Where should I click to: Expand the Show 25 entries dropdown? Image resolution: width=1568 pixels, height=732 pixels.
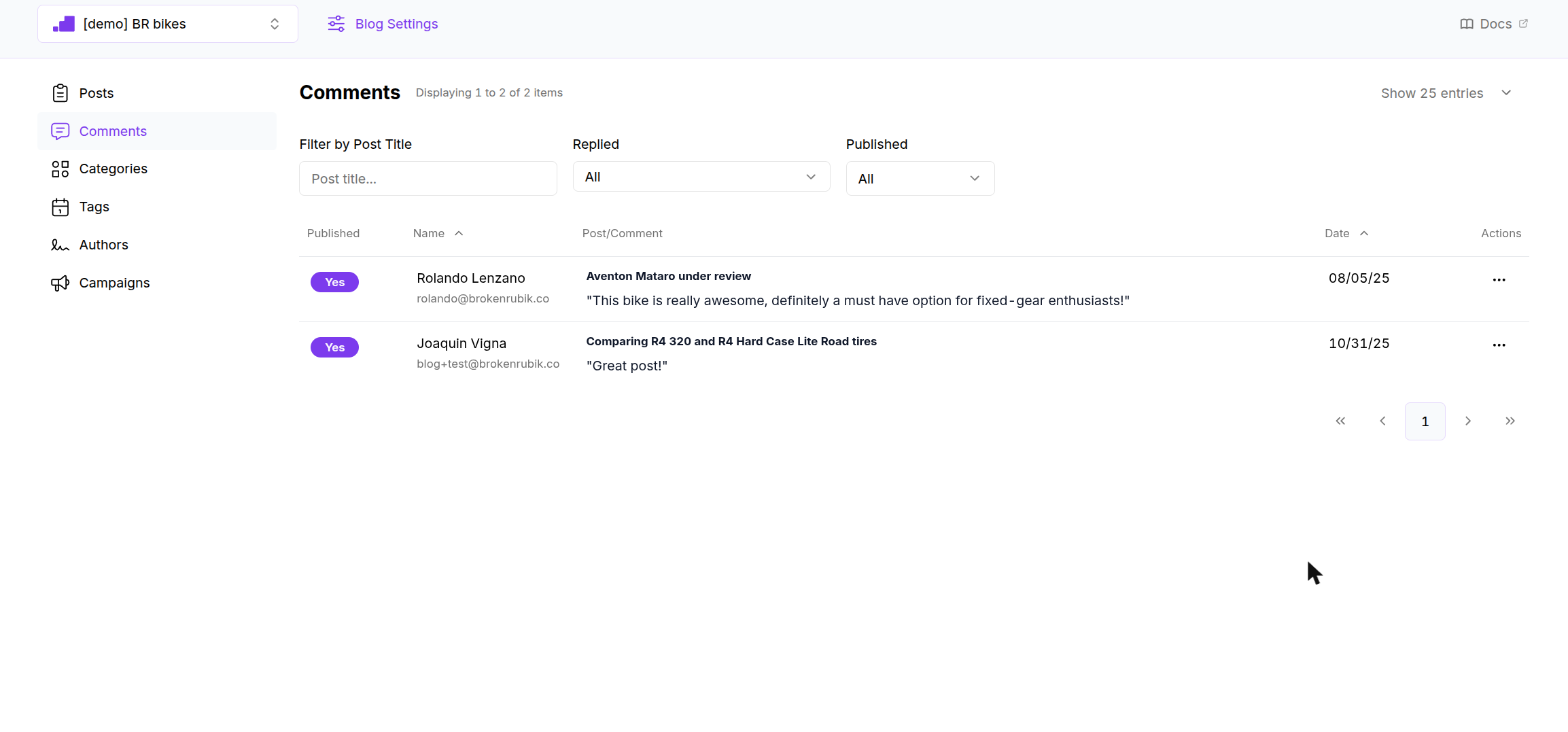coord(1446,93)
